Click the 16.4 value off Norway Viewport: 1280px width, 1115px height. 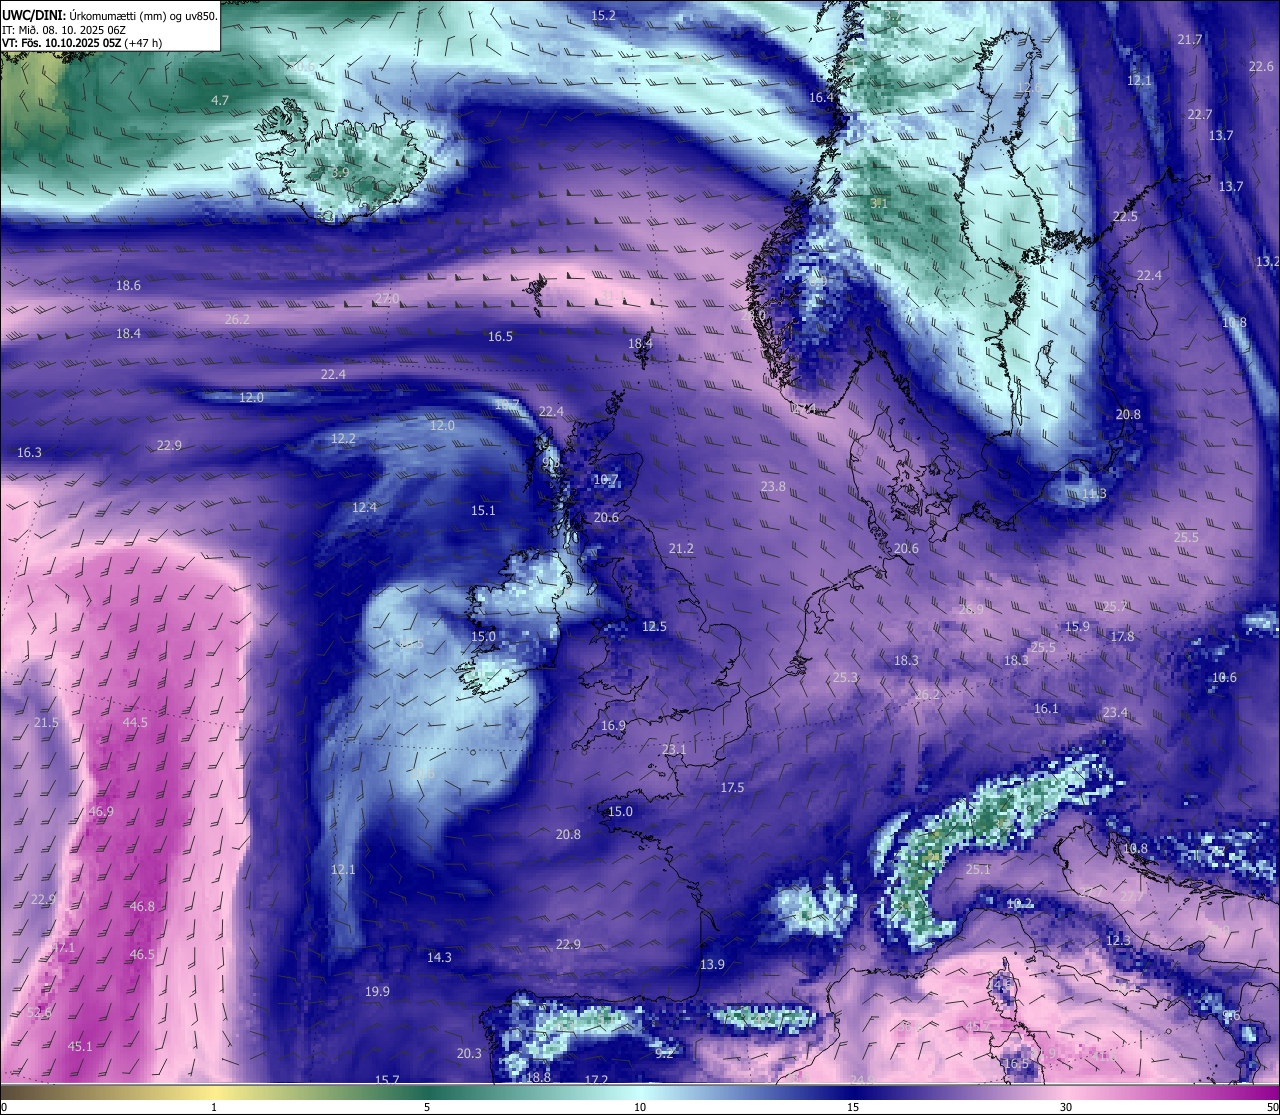click(x=821, y=97)
